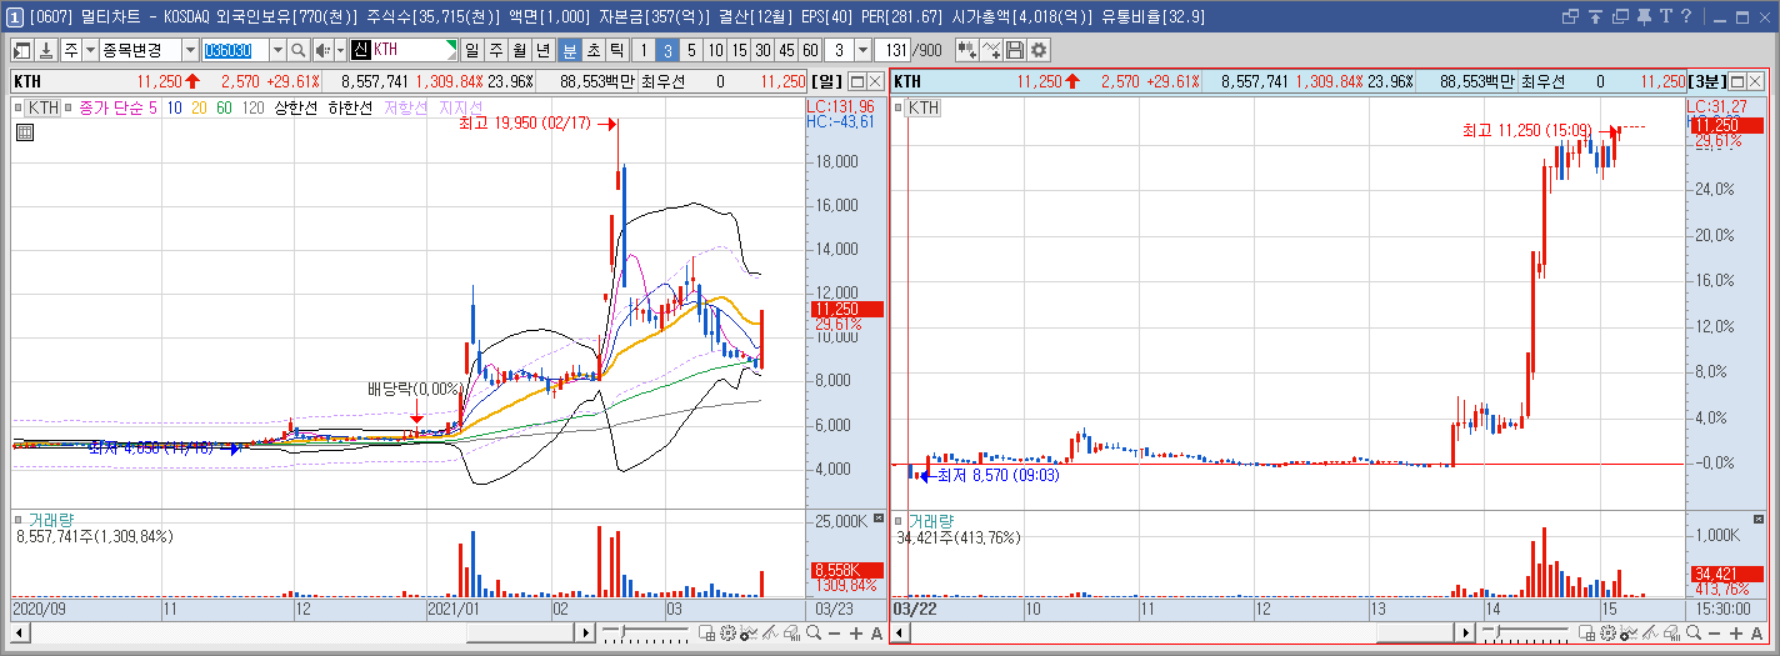Click the 저항선 resistance legend label
The image size is (1780, 656).
[405, 108]
